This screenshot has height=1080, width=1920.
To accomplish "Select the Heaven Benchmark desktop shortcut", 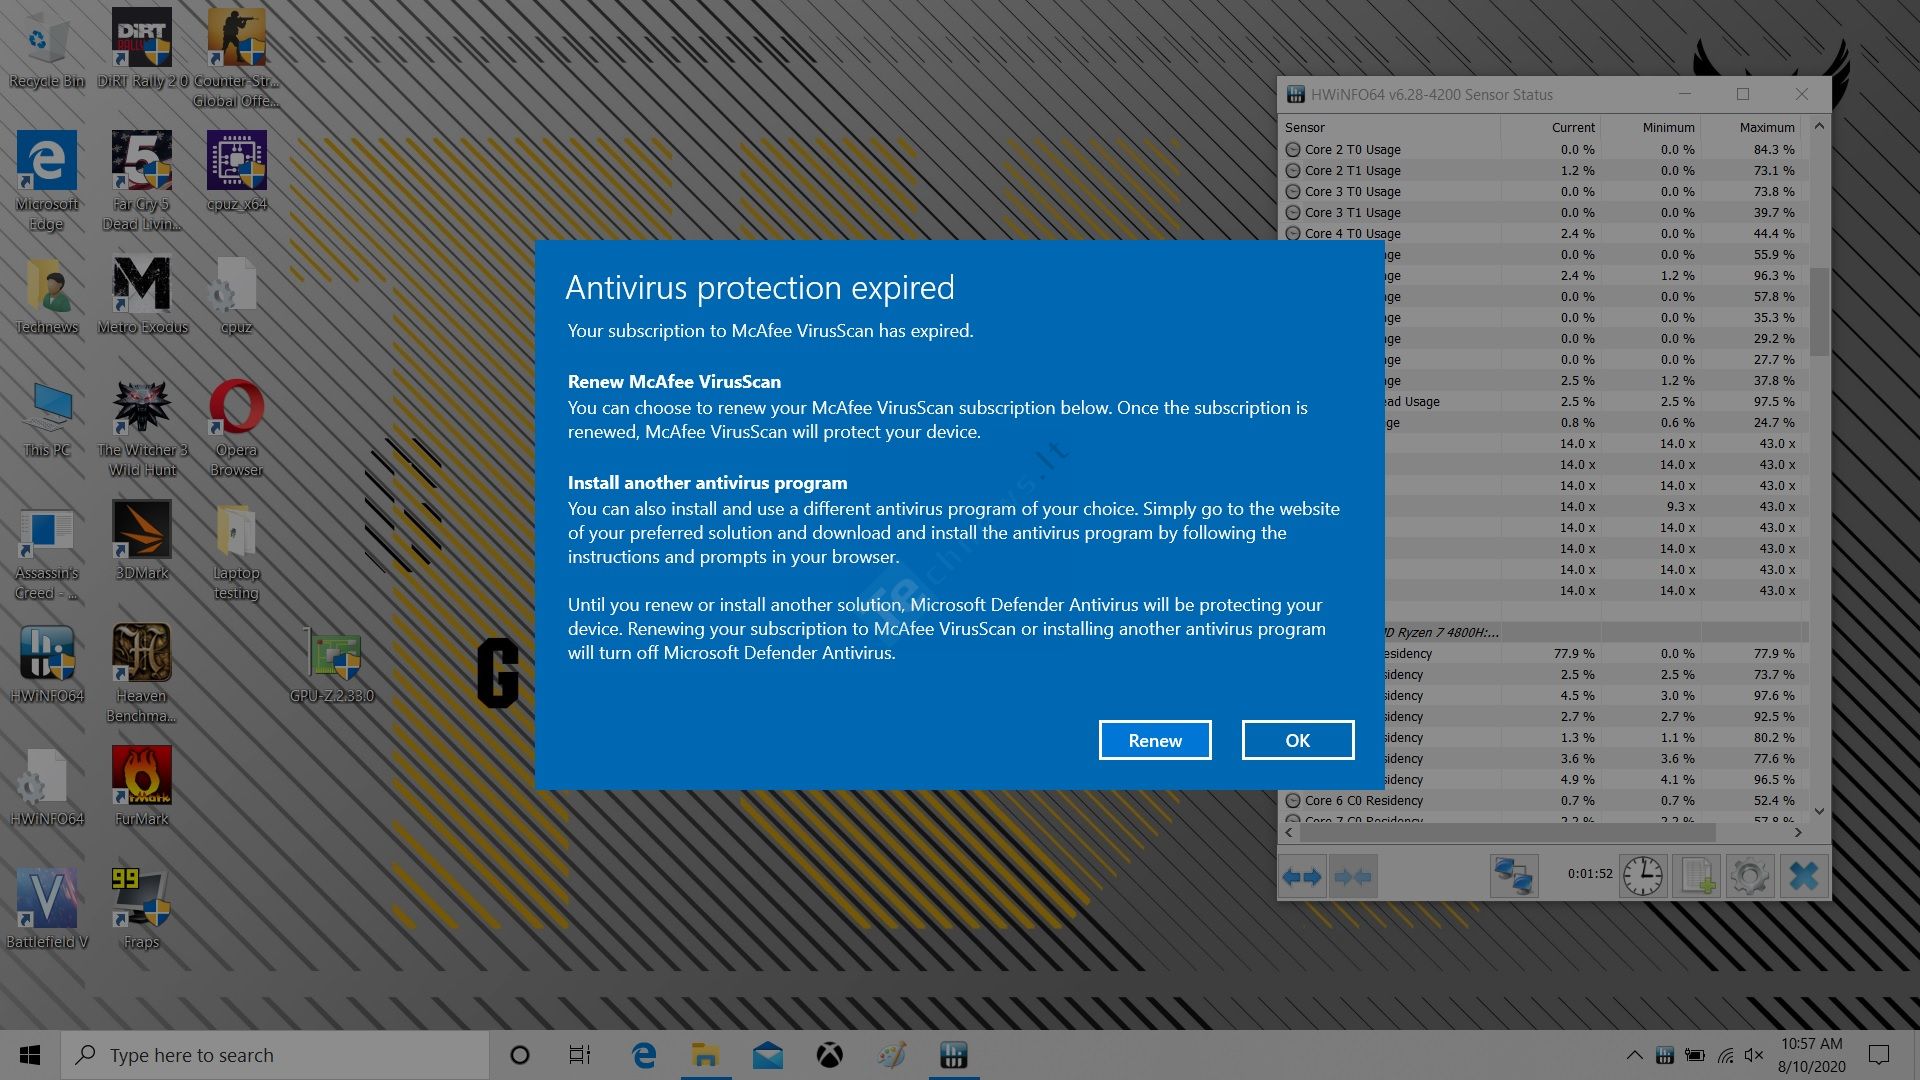I will point(142,675).
